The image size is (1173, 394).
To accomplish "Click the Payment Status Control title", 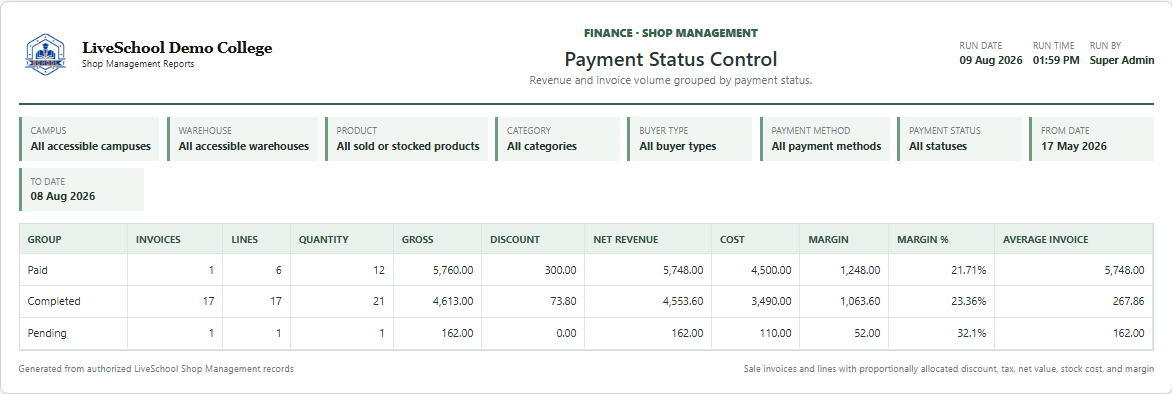I will tap(670, 59).
